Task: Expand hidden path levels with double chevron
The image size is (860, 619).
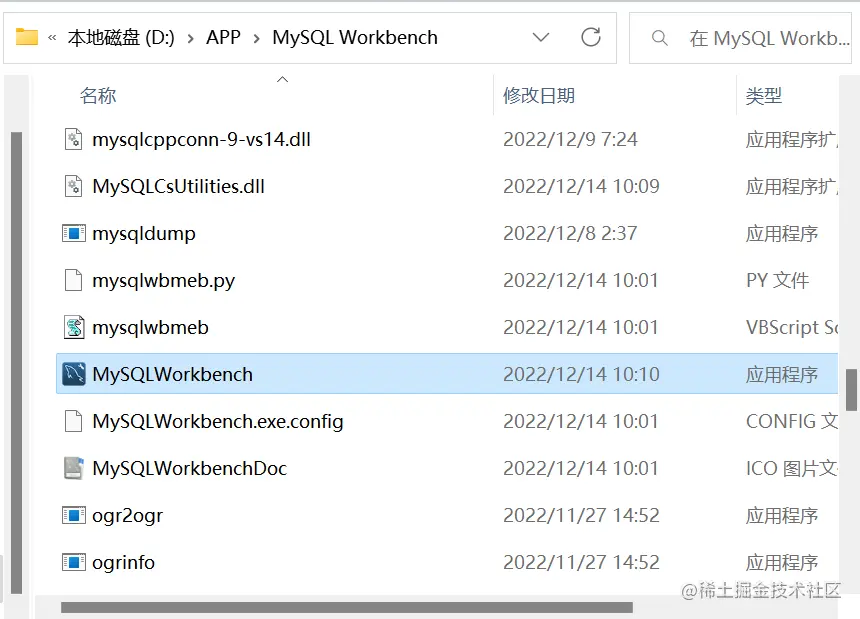Action: (x=52, y=38)
